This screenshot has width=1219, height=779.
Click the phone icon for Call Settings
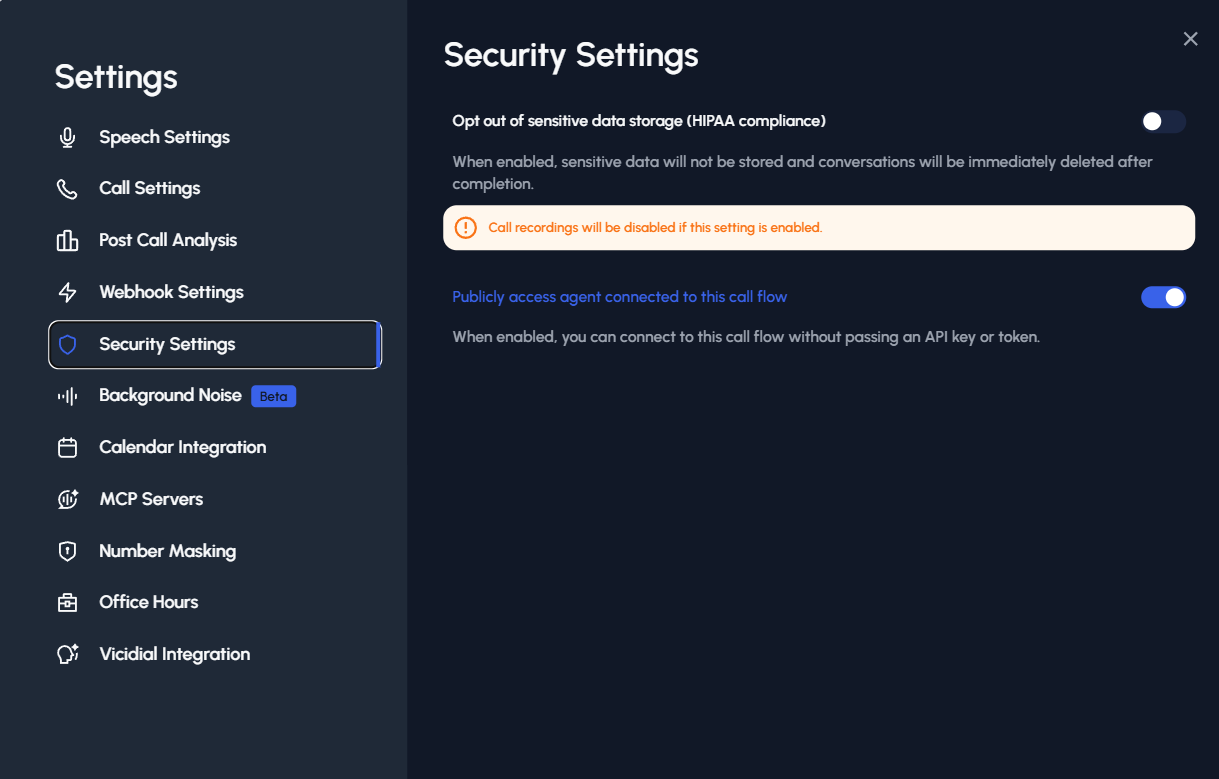67,189
